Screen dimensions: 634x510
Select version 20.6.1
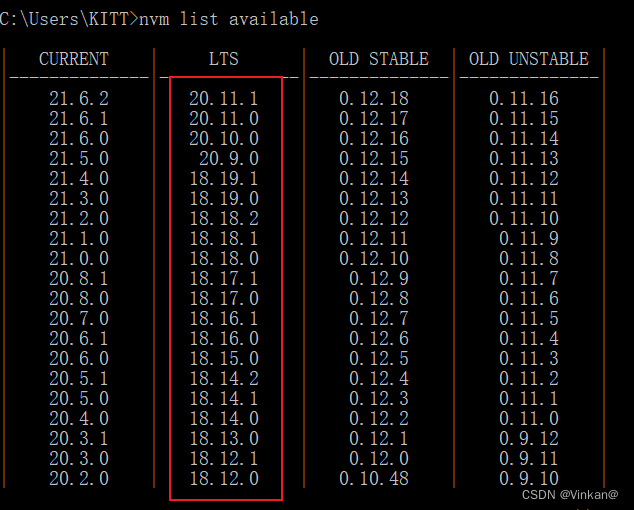pyautogui.click(x=79, y=339)
